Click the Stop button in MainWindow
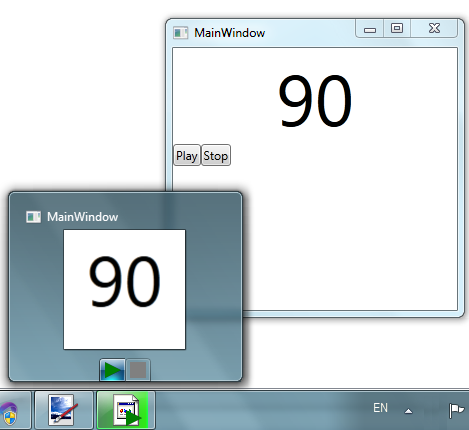The height and width of the screenshot is (430, 469). 216,155
